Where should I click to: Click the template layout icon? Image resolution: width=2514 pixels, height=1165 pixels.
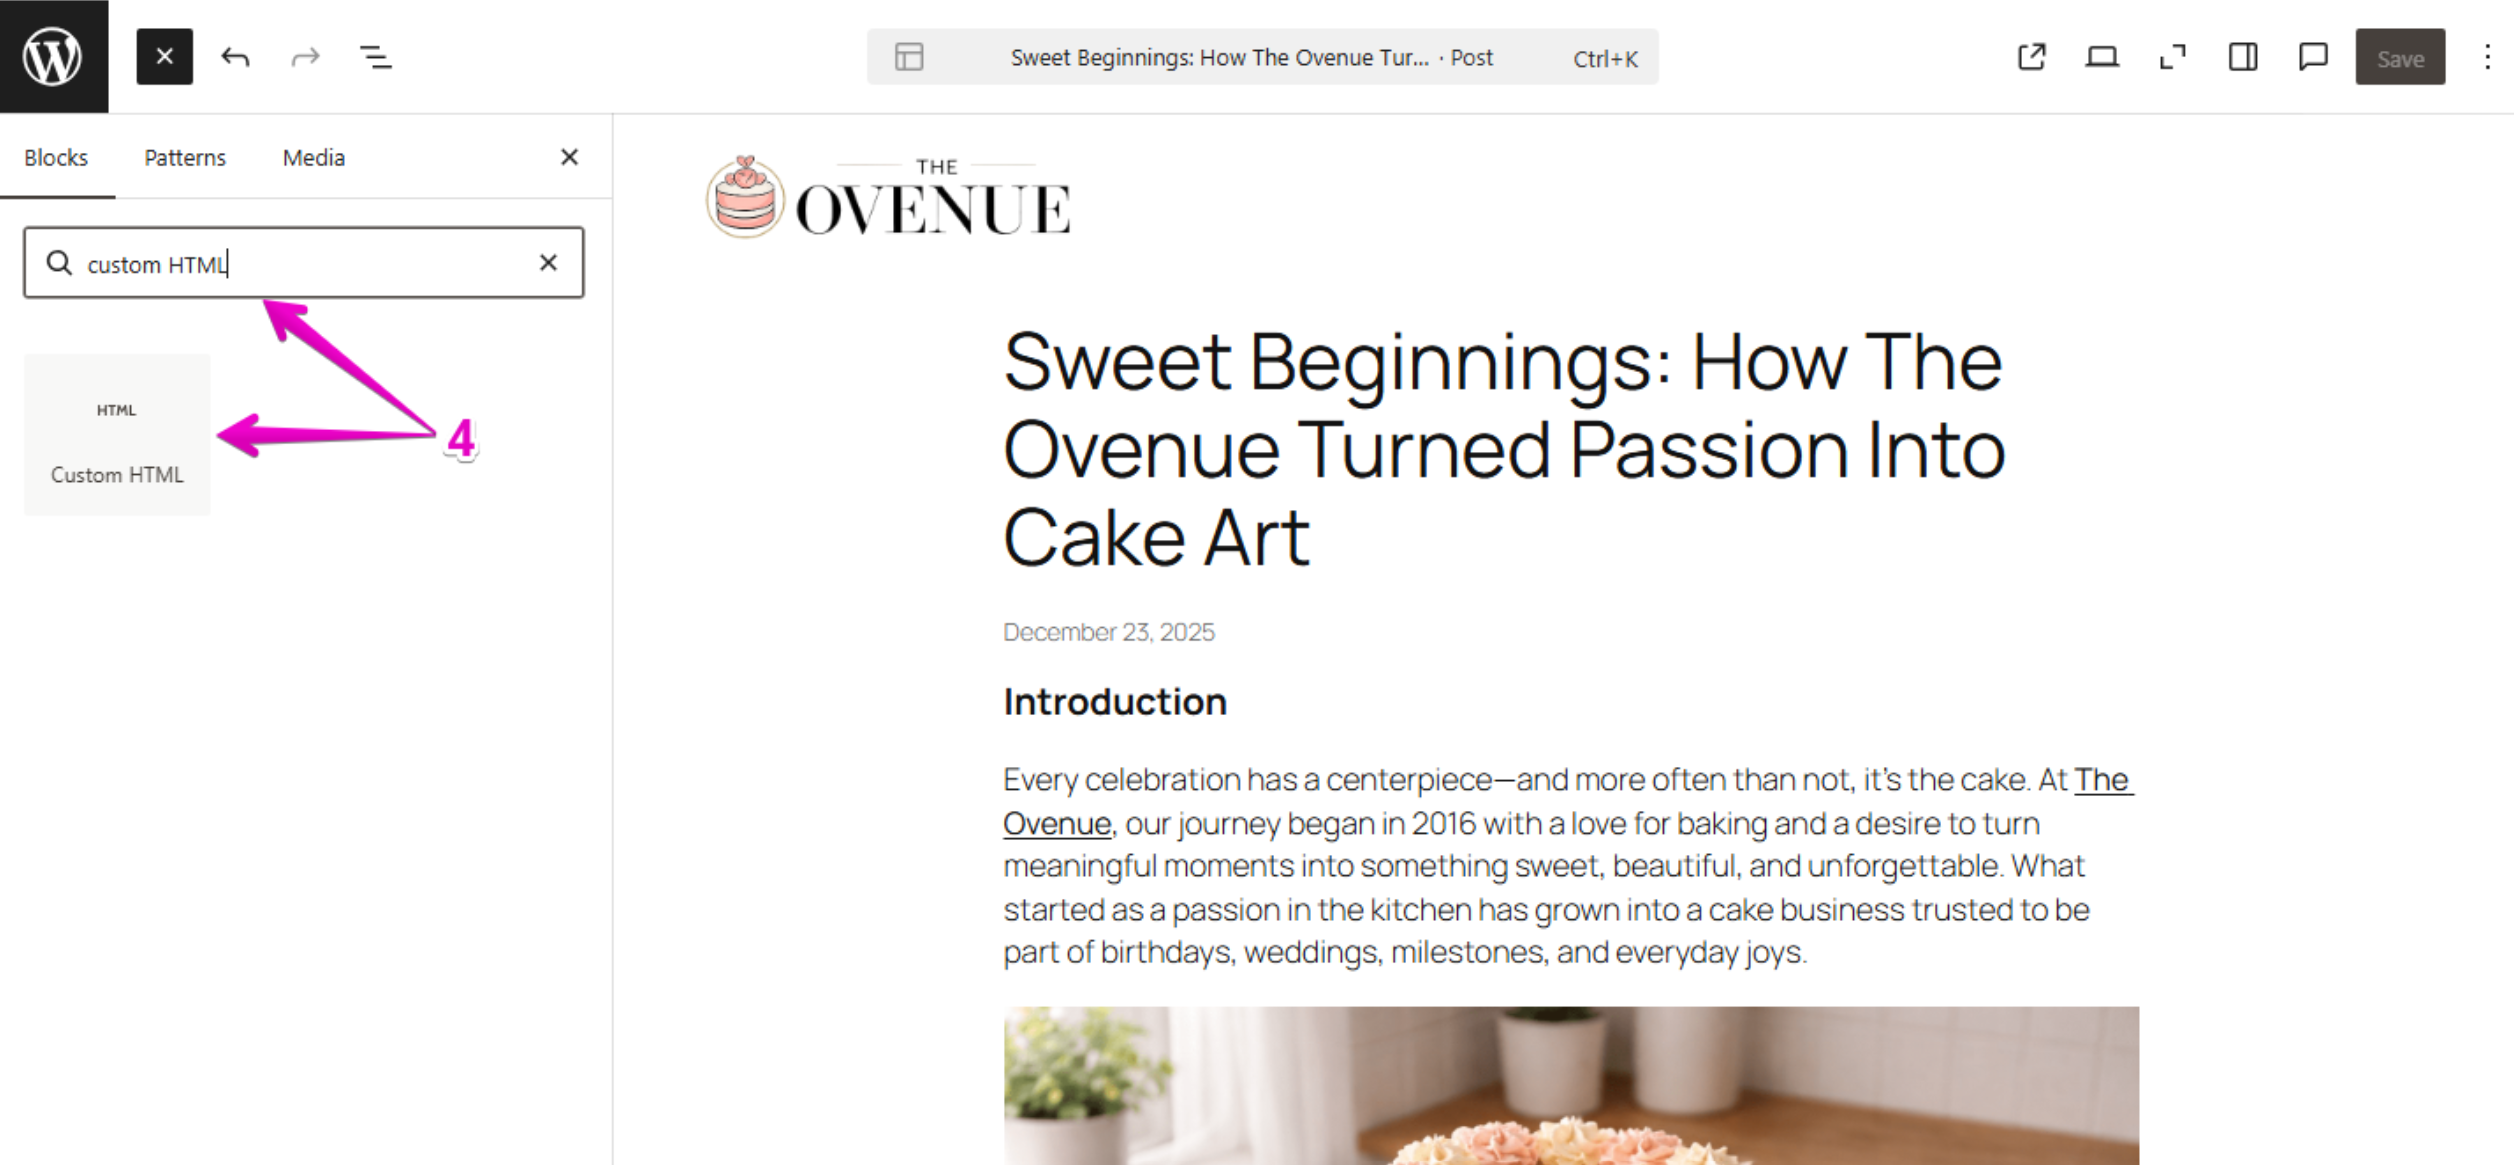coord(909,57)
